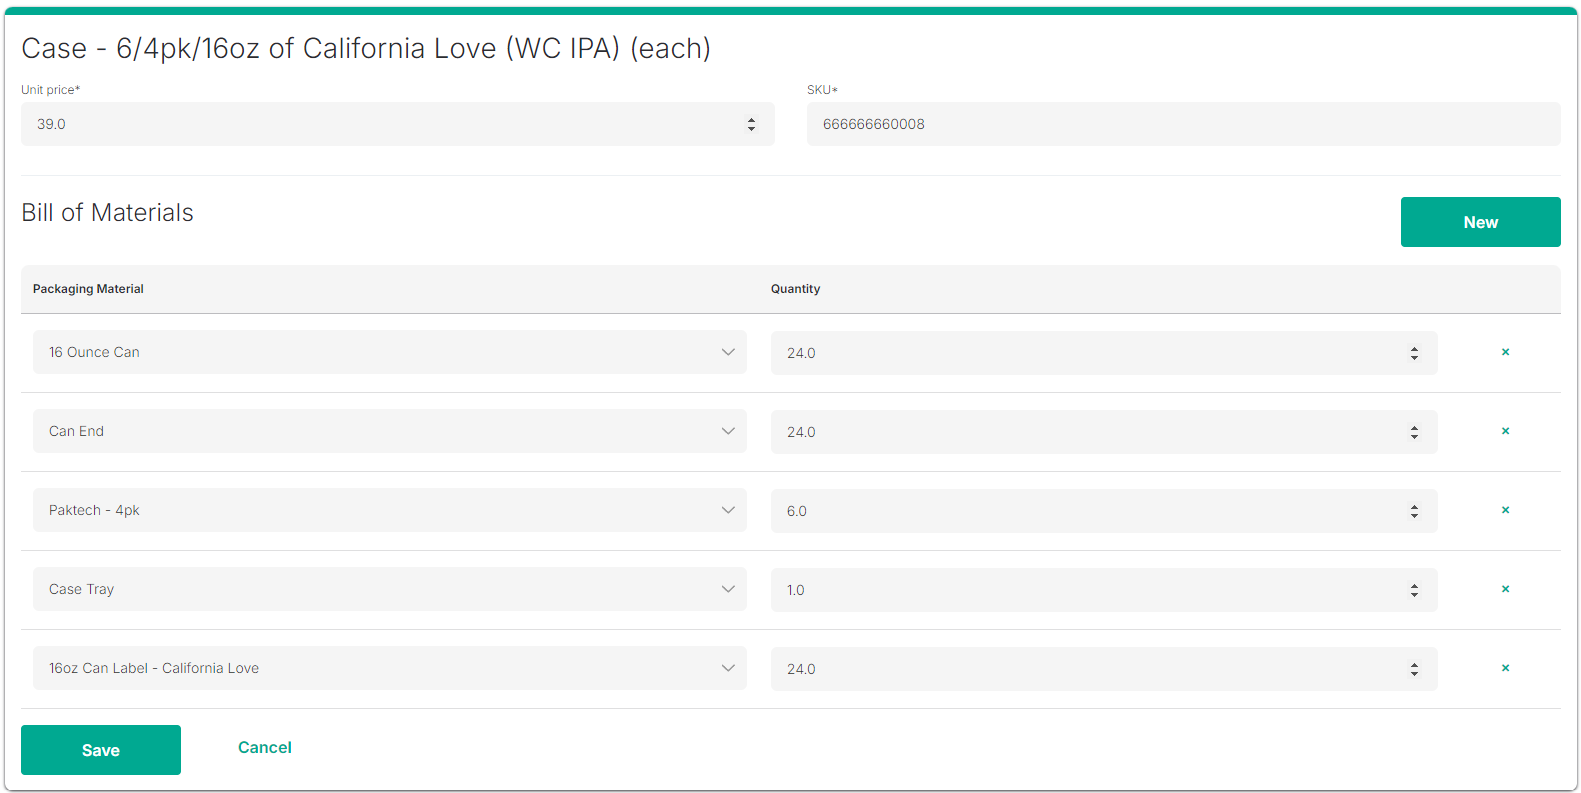Focus the Paktech quantity field showing 6.0
Screen dimensions: 1581x793
pyautogui.click(x=1104, y=511)
